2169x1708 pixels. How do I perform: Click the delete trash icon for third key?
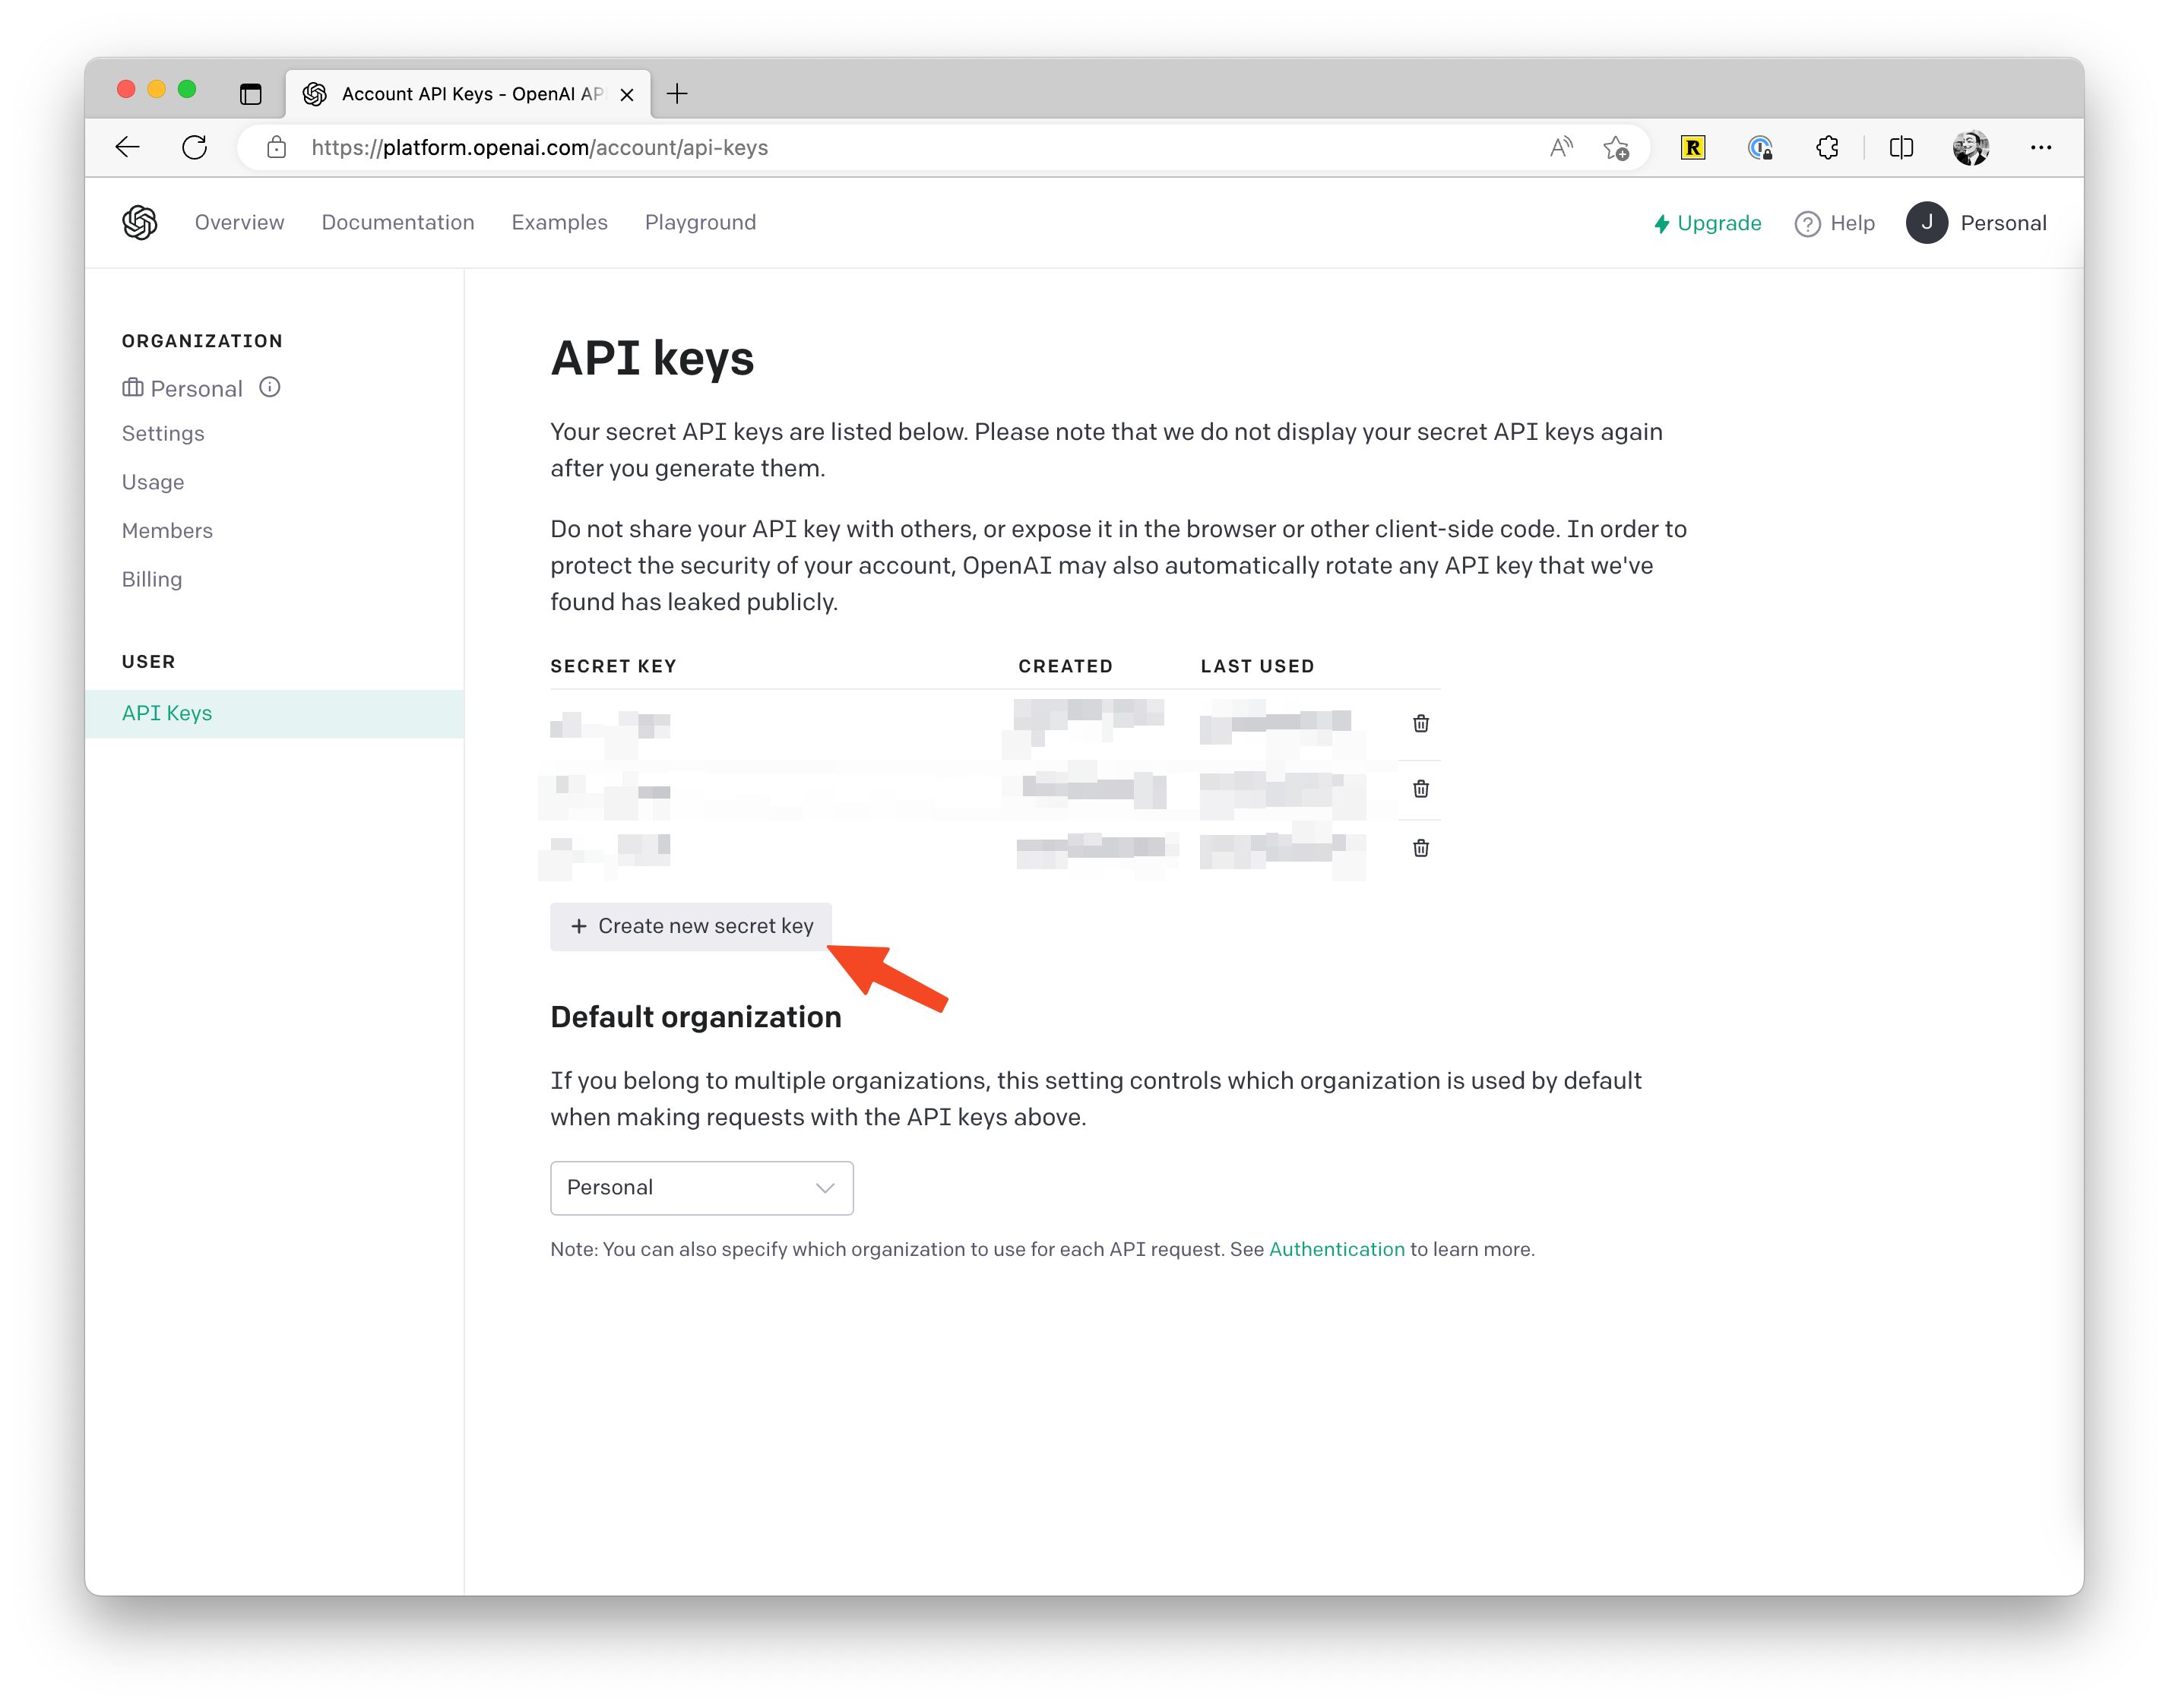point(1419,849)
